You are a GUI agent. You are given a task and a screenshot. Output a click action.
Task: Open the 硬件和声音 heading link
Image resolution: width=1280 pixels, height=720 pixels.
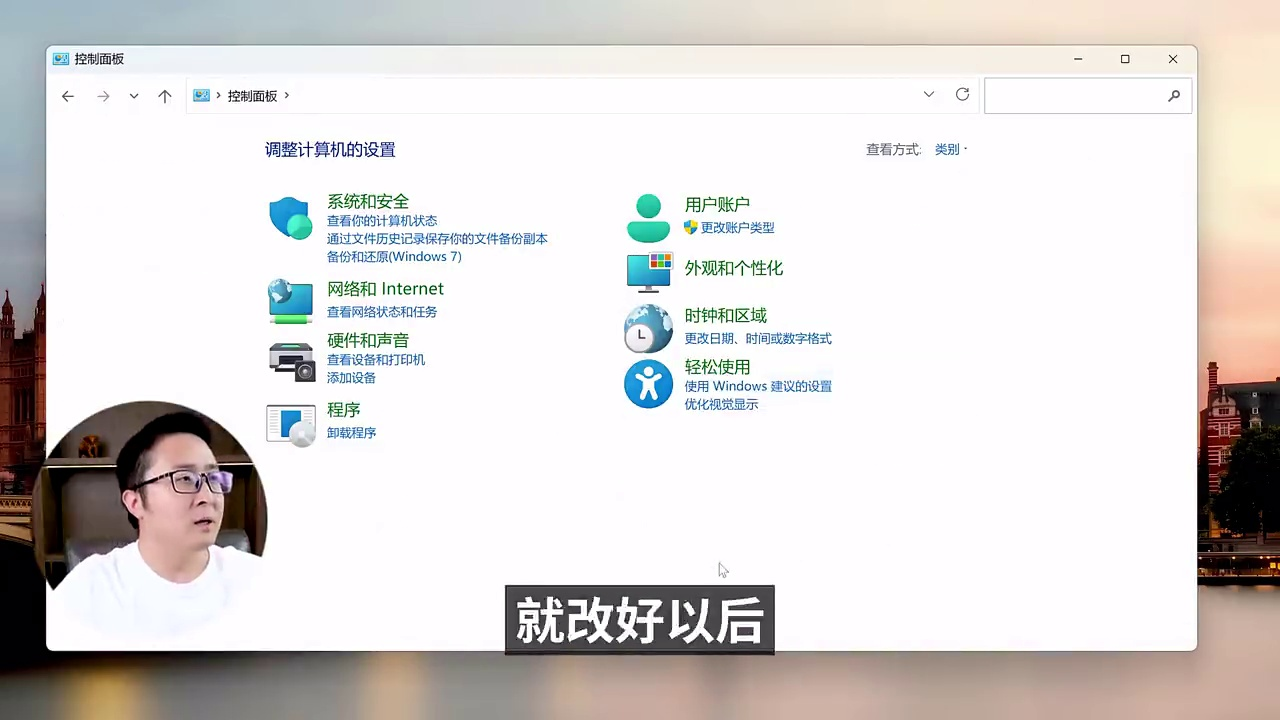368,340
